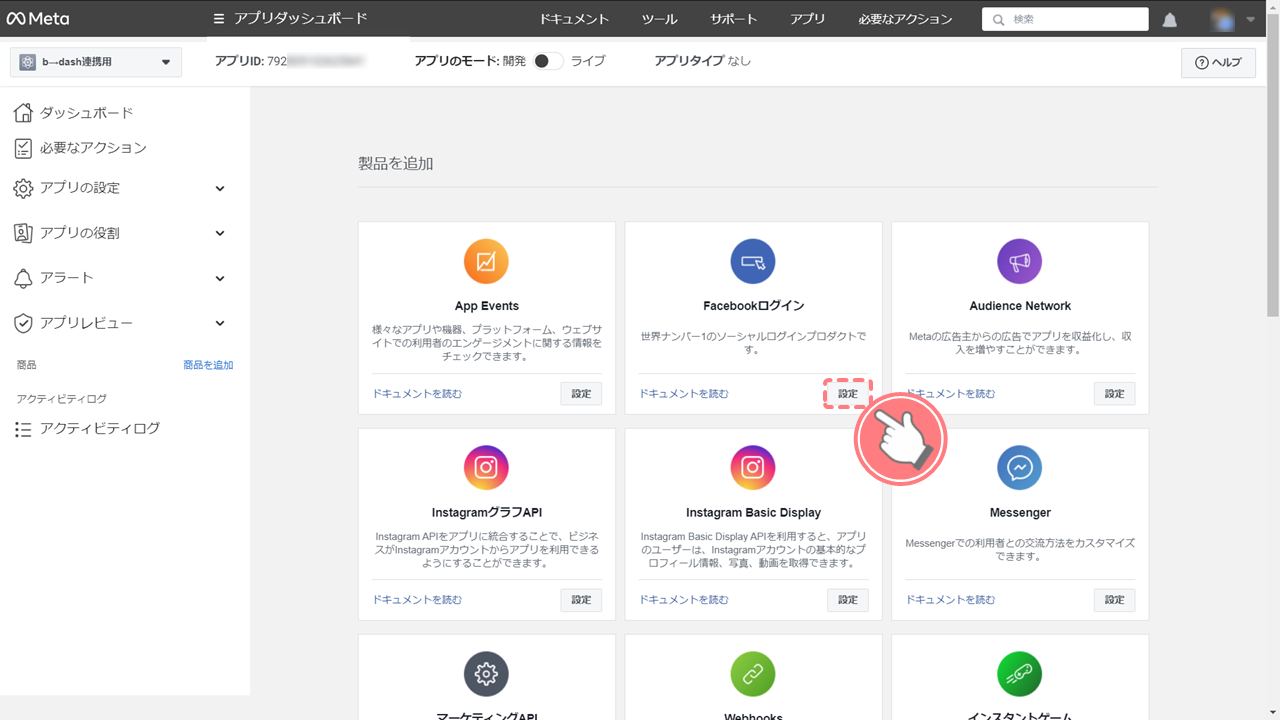Expand the アプリの役割 section chevron
This screenshot has width=1280, height=720.
coord(220,233)
